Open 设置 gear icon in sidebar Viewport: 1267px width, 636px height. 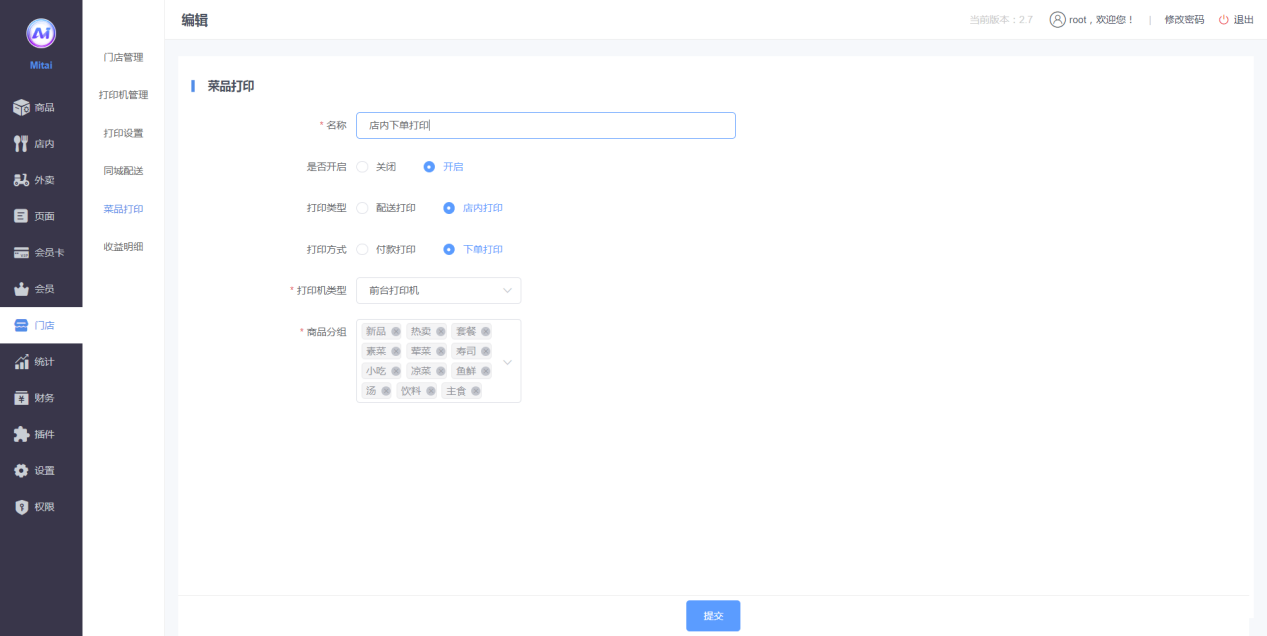coord(21,471)
